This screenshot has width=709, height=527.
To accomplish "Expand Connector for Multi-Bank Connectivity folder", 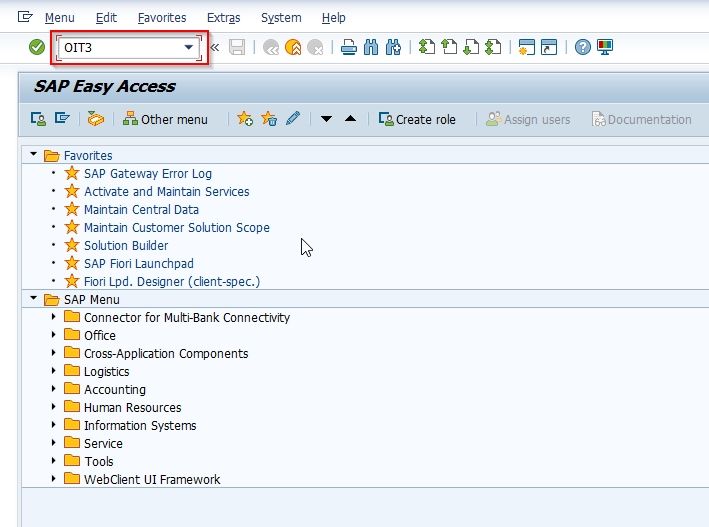I will (53, 317).
